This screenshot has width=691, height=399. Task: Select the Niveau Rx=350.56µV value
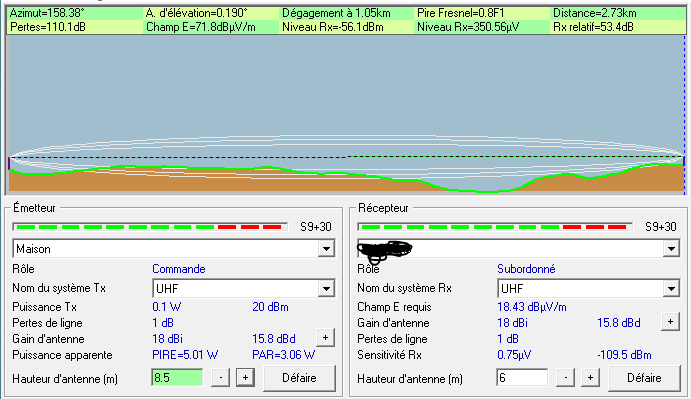click(x=468, y=27)
